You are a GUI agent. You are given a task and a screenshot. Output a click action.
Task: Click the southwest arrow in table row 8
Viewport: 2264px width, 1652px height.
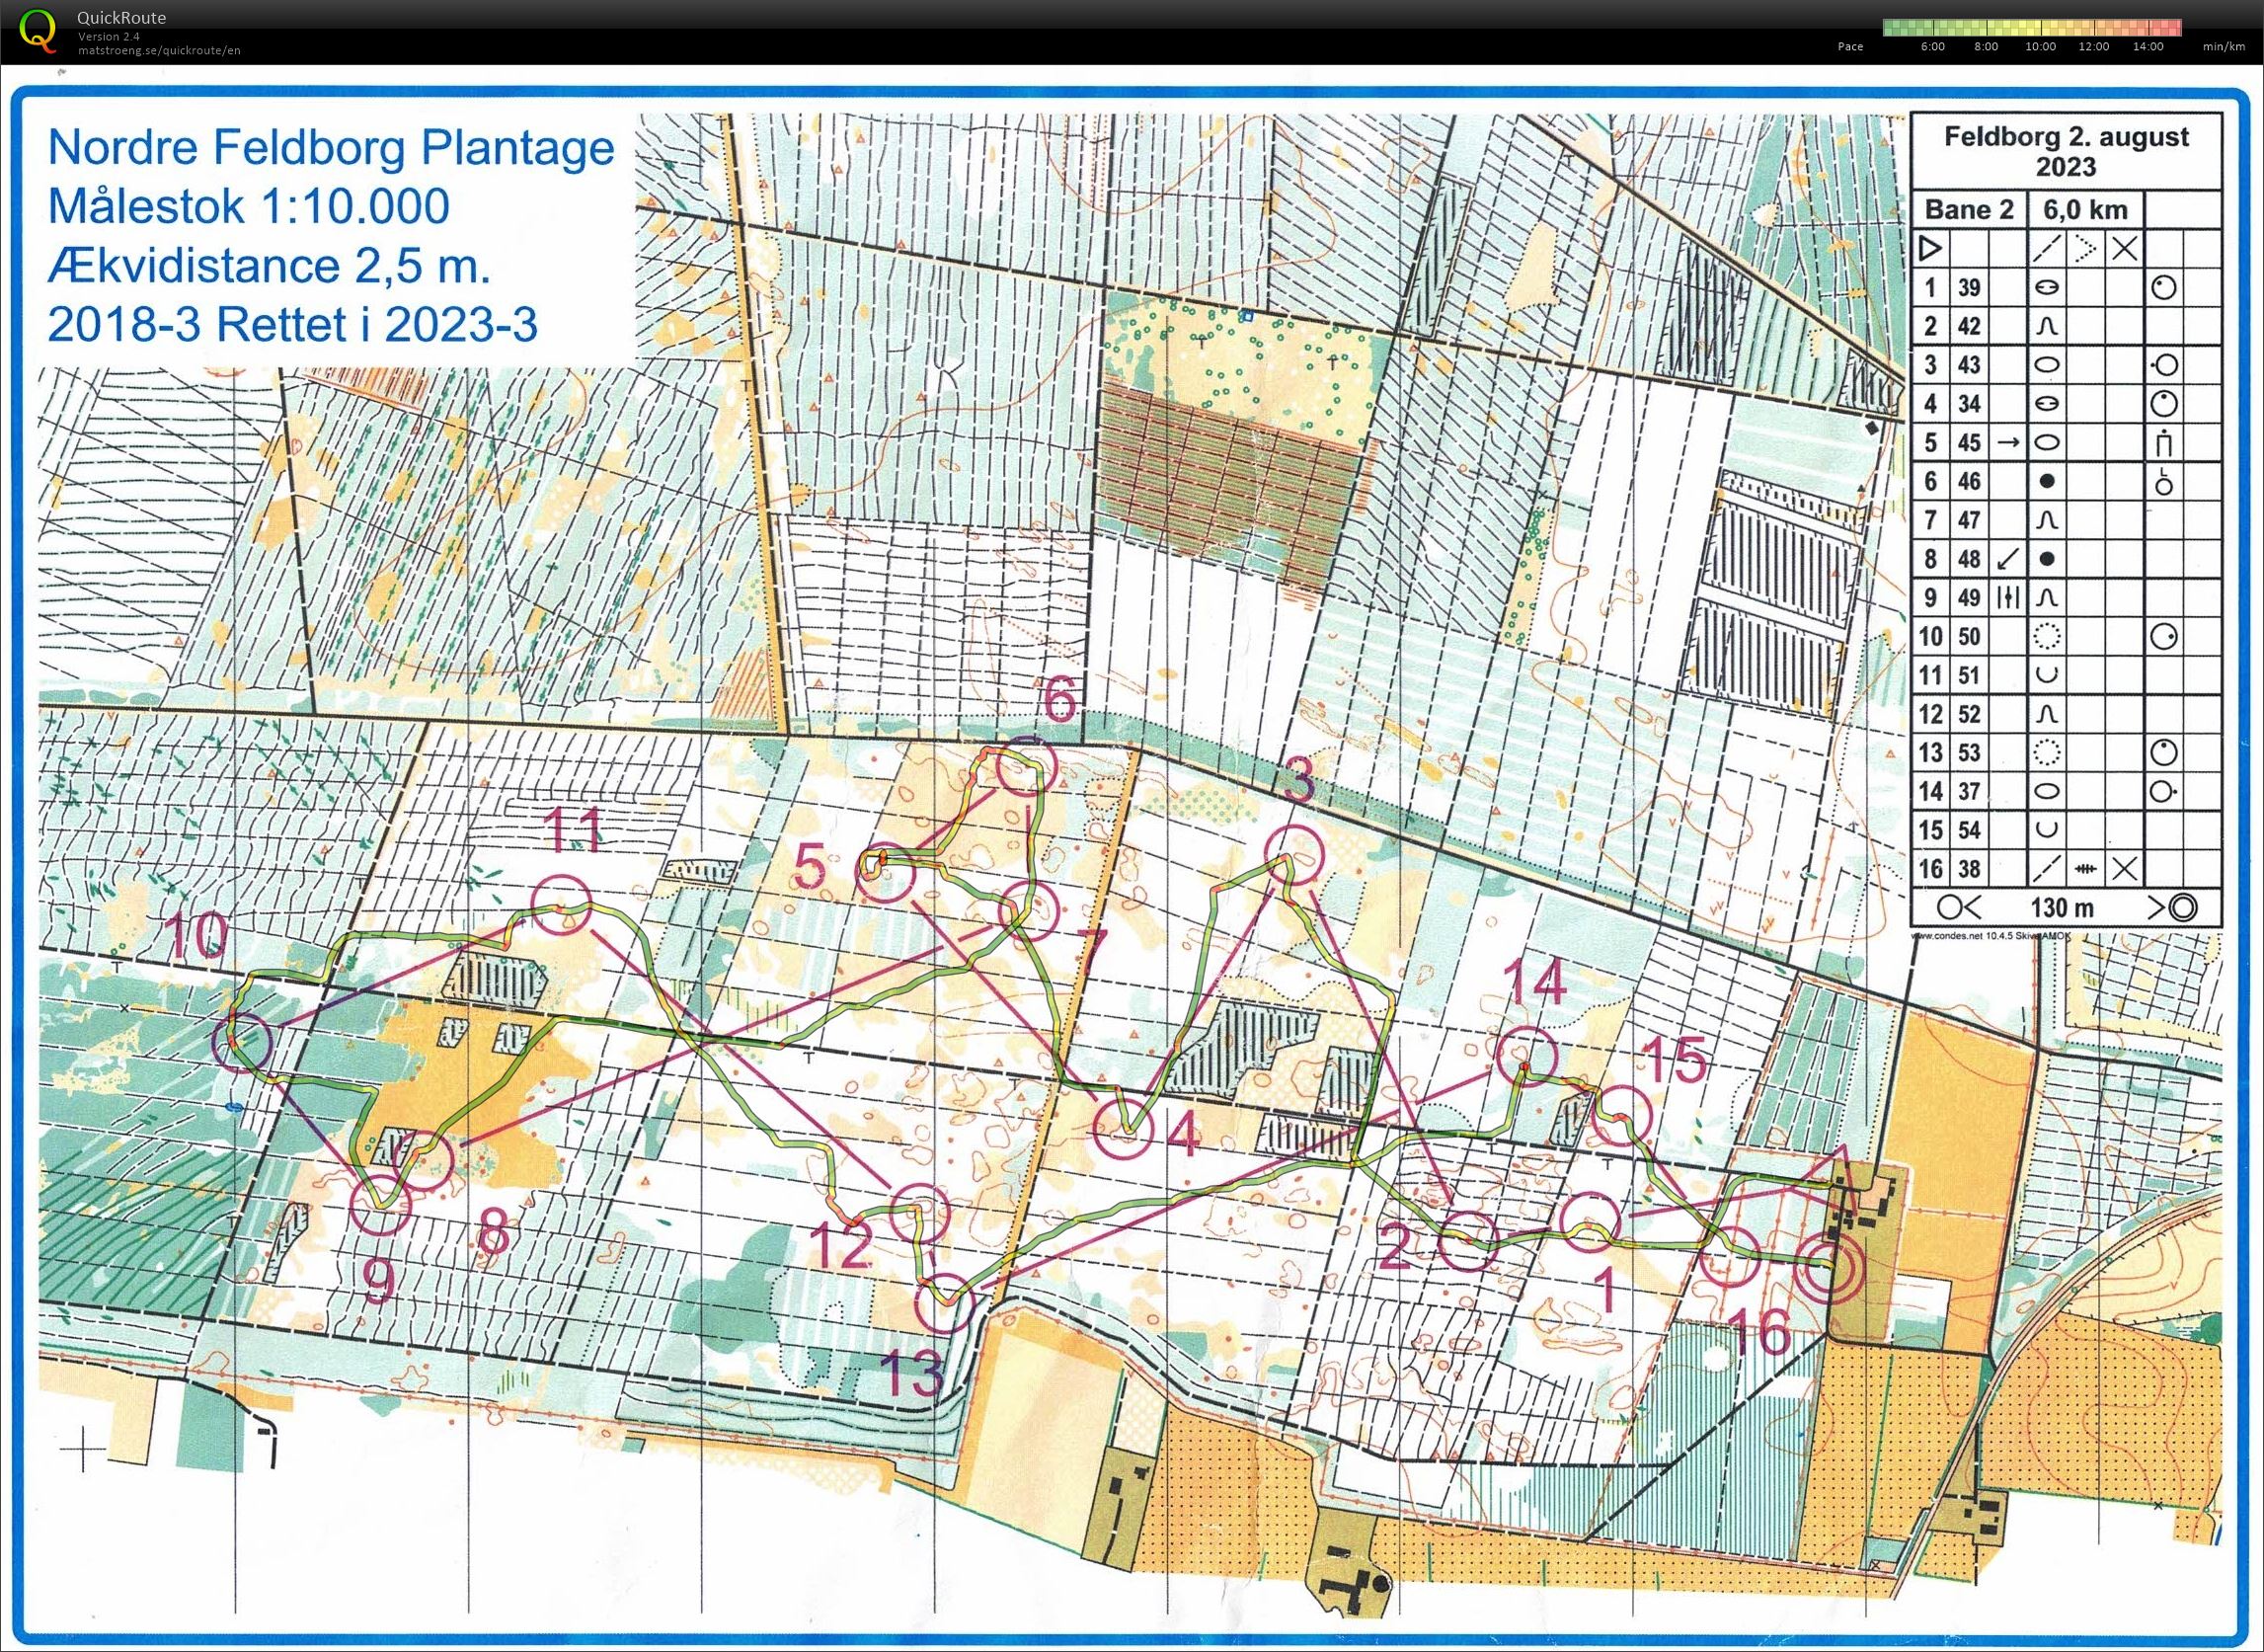pos(2008,558)
